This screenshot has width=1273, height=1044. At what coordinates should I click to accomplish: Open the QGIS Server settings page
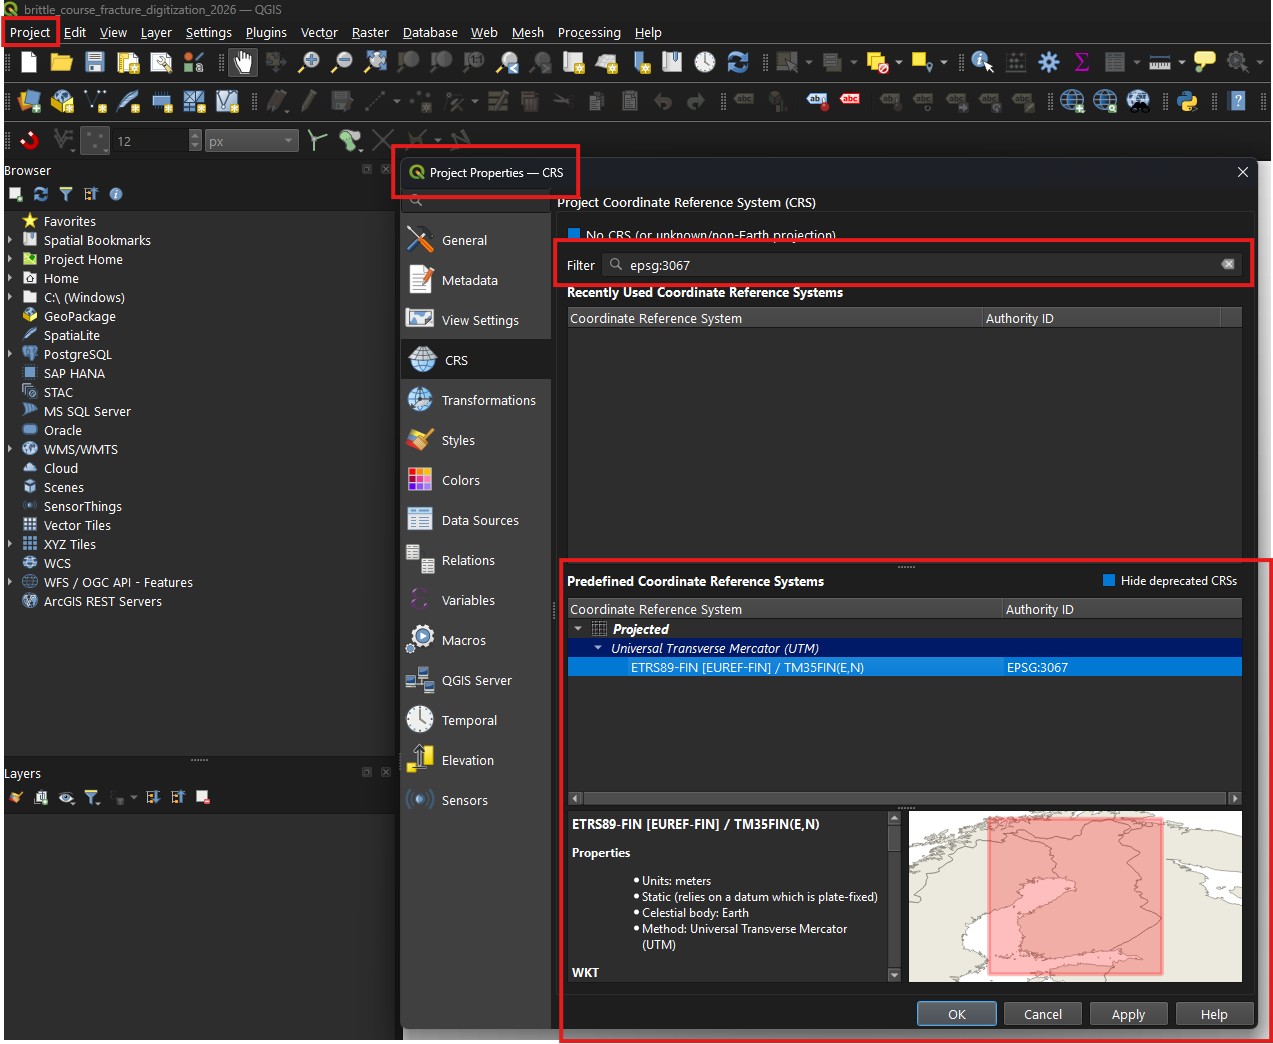tap(476, 680)
